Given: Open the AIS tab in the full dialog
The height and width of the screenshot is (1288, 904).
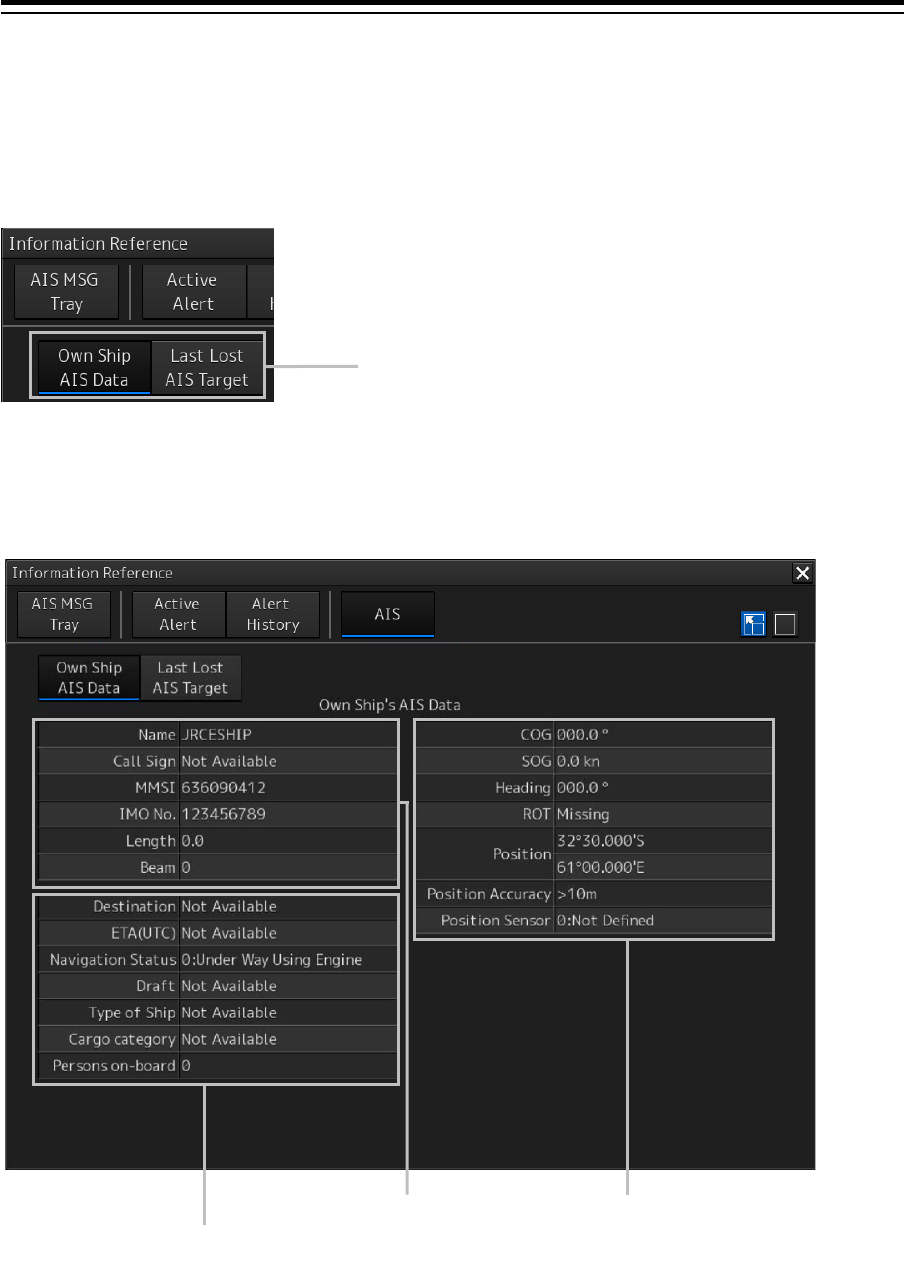Looking at the screenshot, I should [x=388, y=614].
